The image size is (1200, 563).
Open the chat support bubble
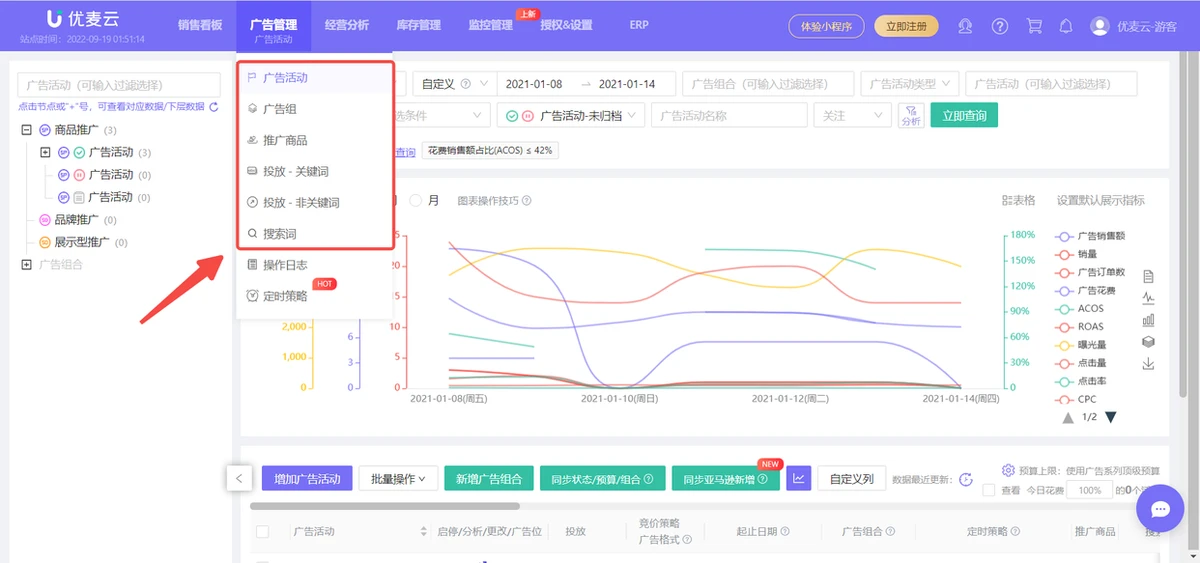pos(1160,509)
